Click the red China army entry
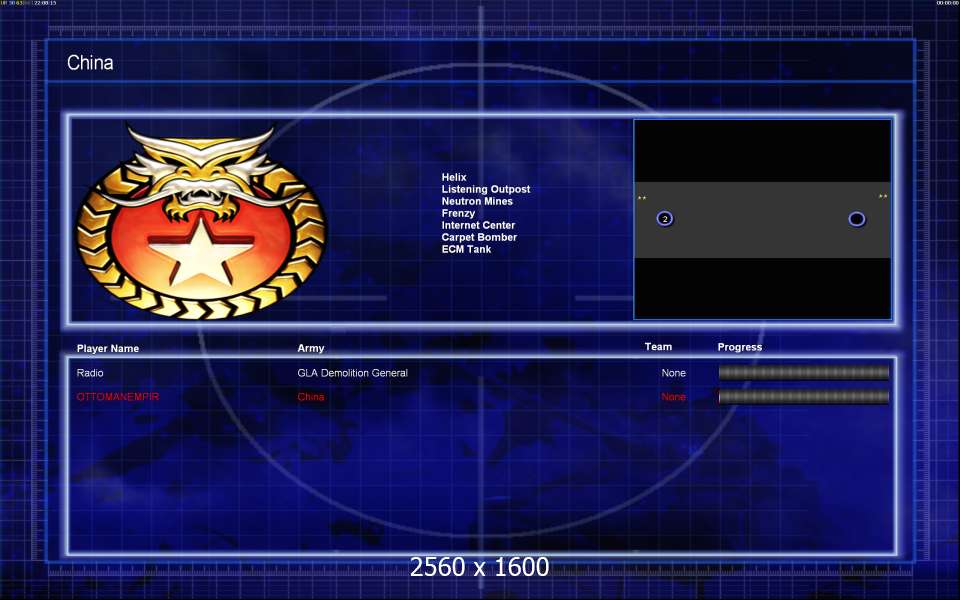The image size is (960, 600). click(x=311, y=397)
